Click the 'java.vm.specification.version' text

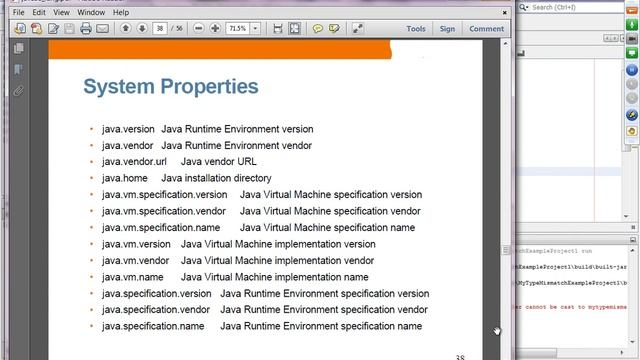point(164,195)
